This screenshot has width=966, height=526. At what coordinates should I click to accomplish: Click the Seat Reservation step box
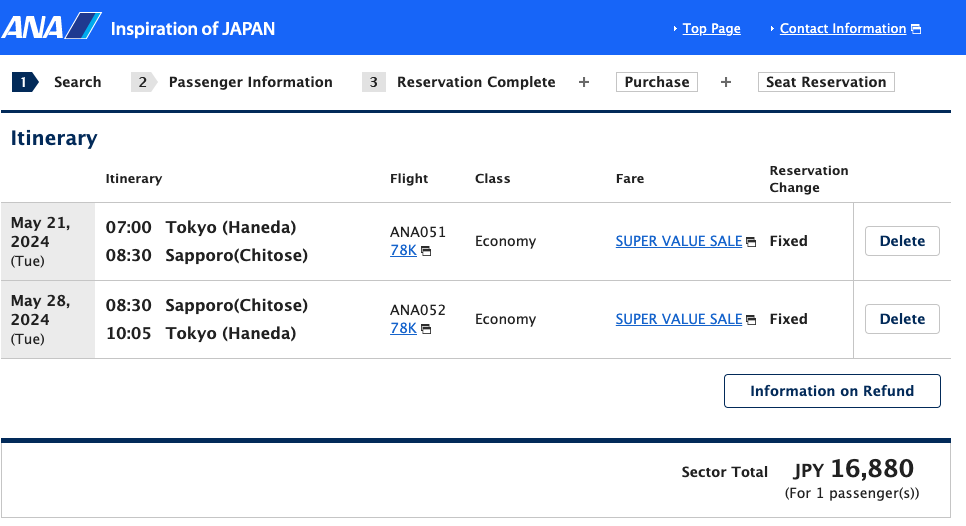[826, 82]
